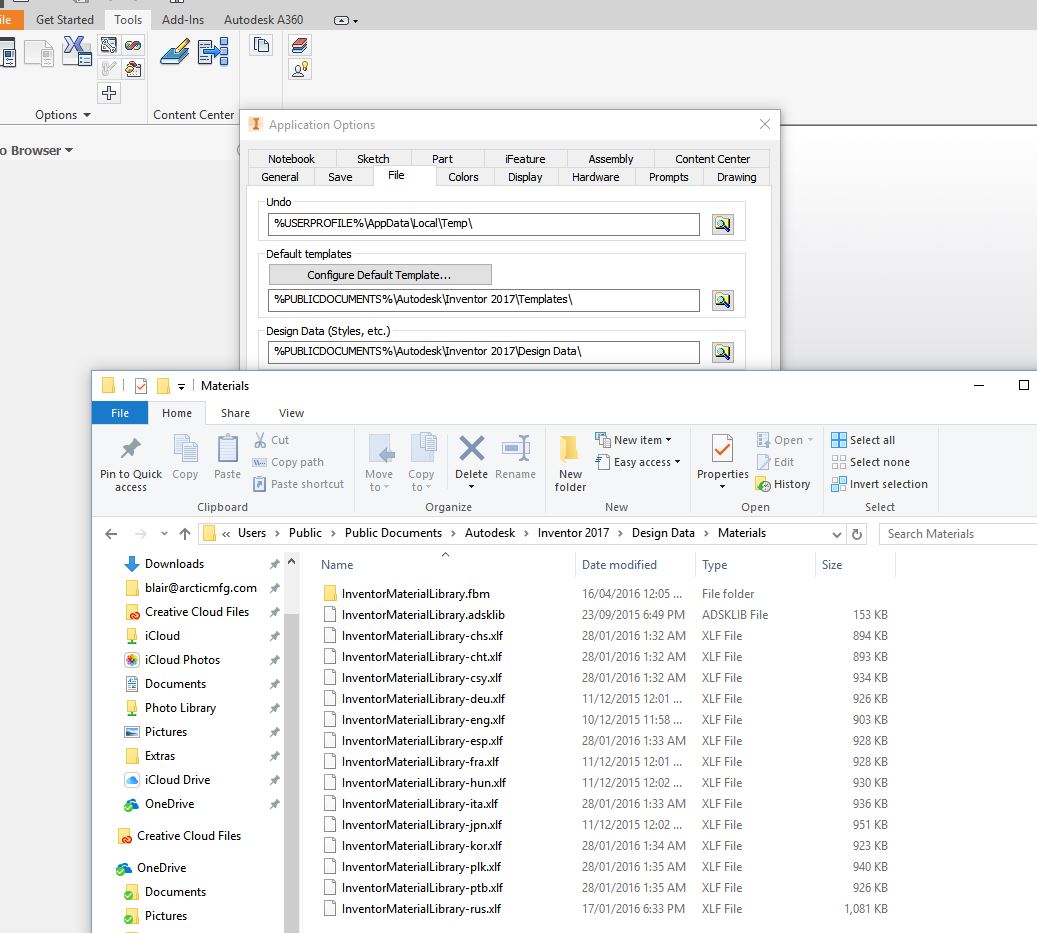
Task: Click Design Data in the breadcrumb path
Action: click(x=663, y=533)
